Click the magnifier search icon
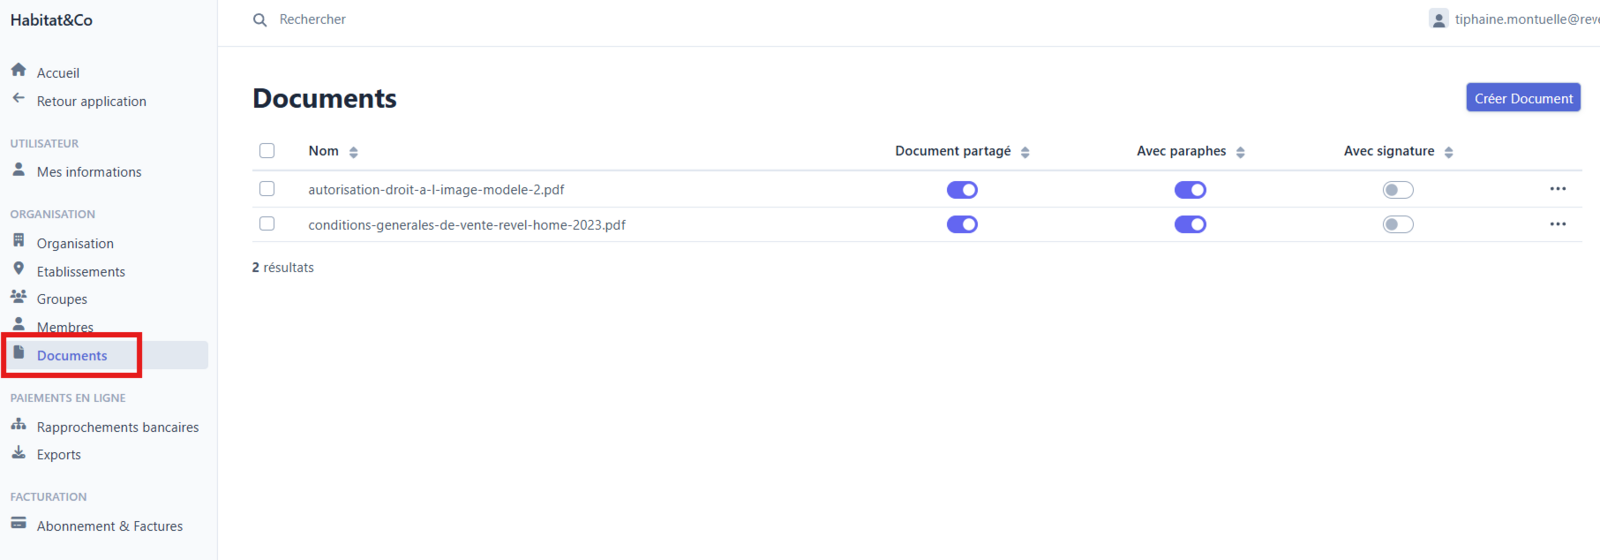1600x560 pixels. tap(260, 20)
